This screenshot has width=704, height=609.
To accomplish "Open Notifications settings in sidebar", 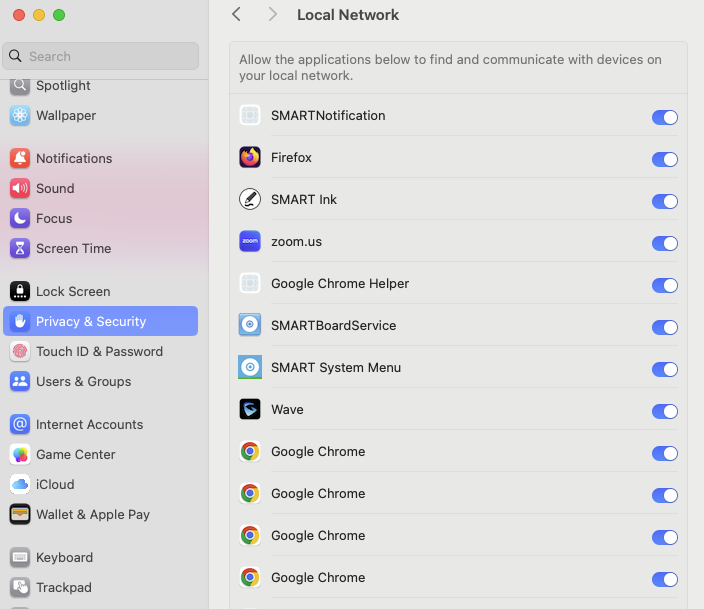I will 74,159.
